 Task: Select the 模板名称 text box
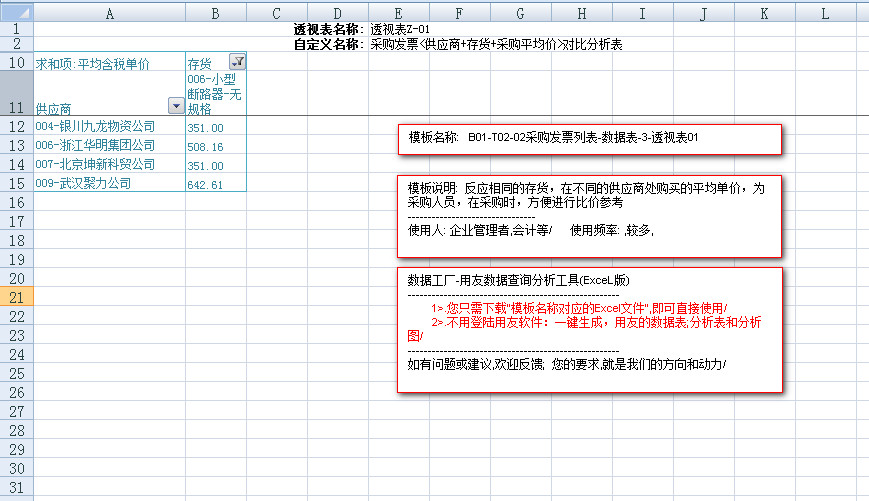589,139
